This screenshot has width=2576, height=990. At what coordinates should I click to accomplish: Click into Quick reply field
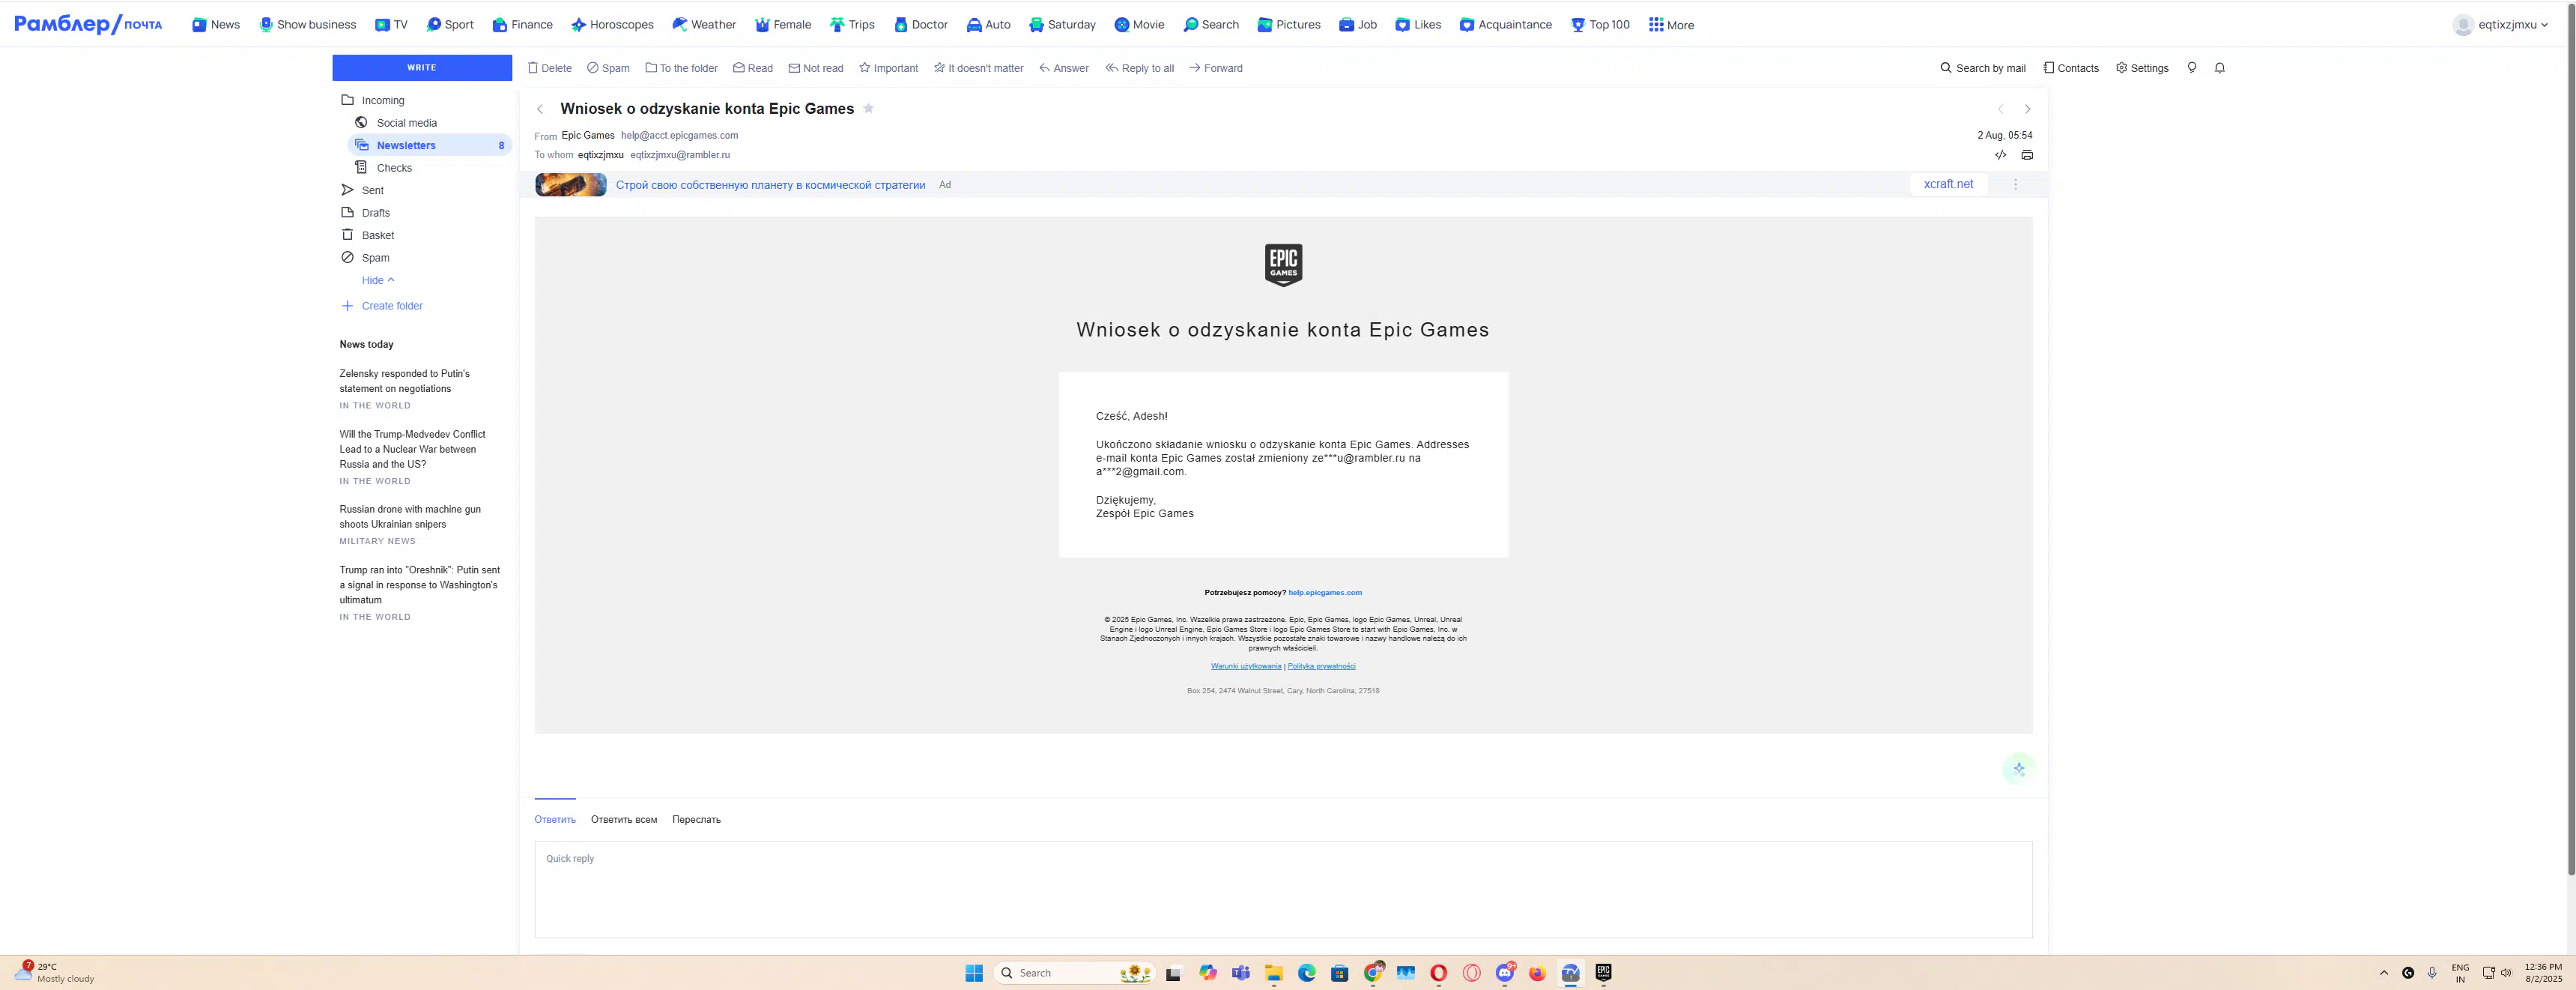pyautogui.click(x=1283, y=889)
